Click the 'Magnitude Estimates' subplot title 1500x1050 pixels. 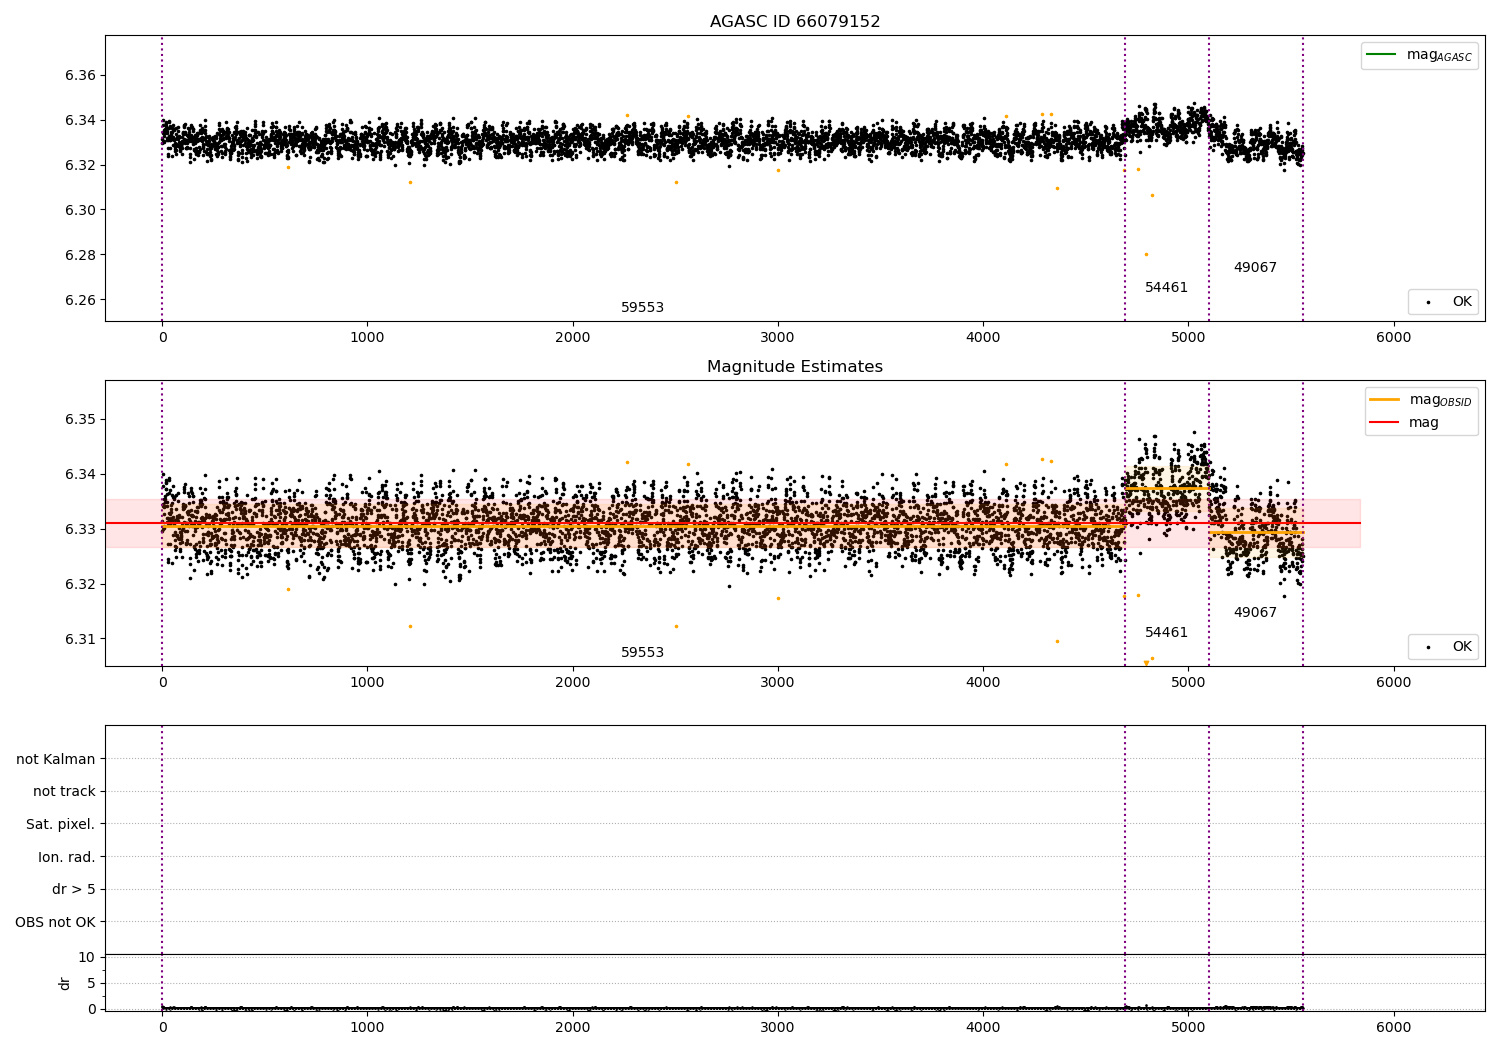click(x=795, y=367)
